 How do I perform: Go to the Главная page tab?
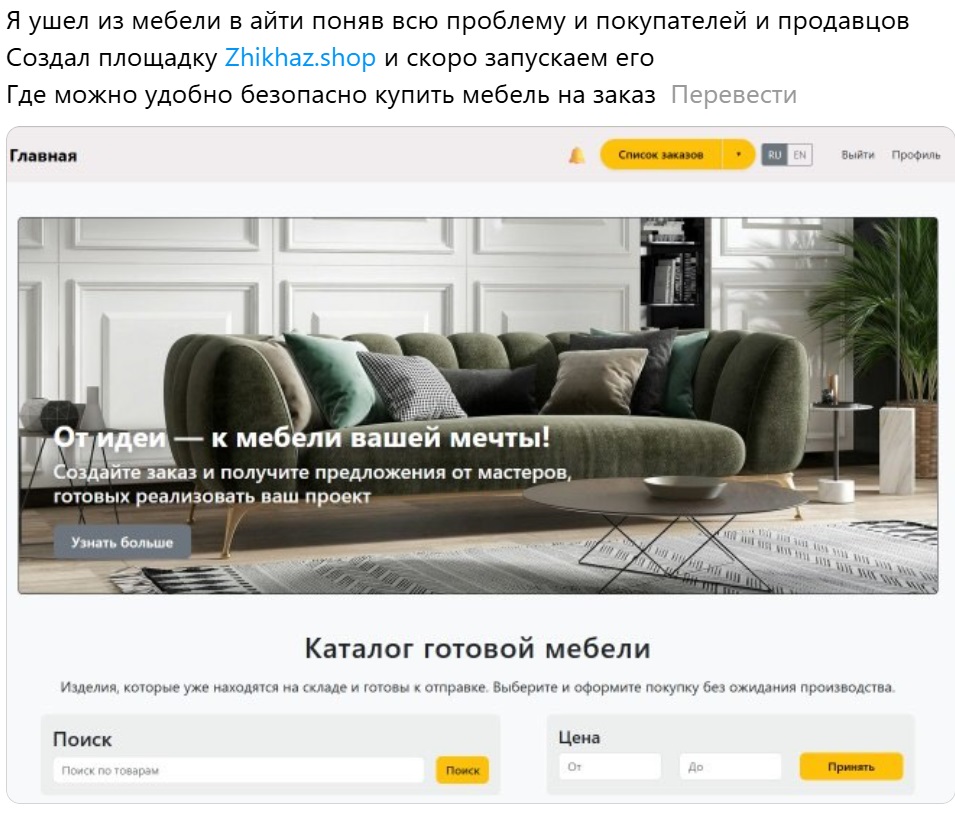(43, 156)
